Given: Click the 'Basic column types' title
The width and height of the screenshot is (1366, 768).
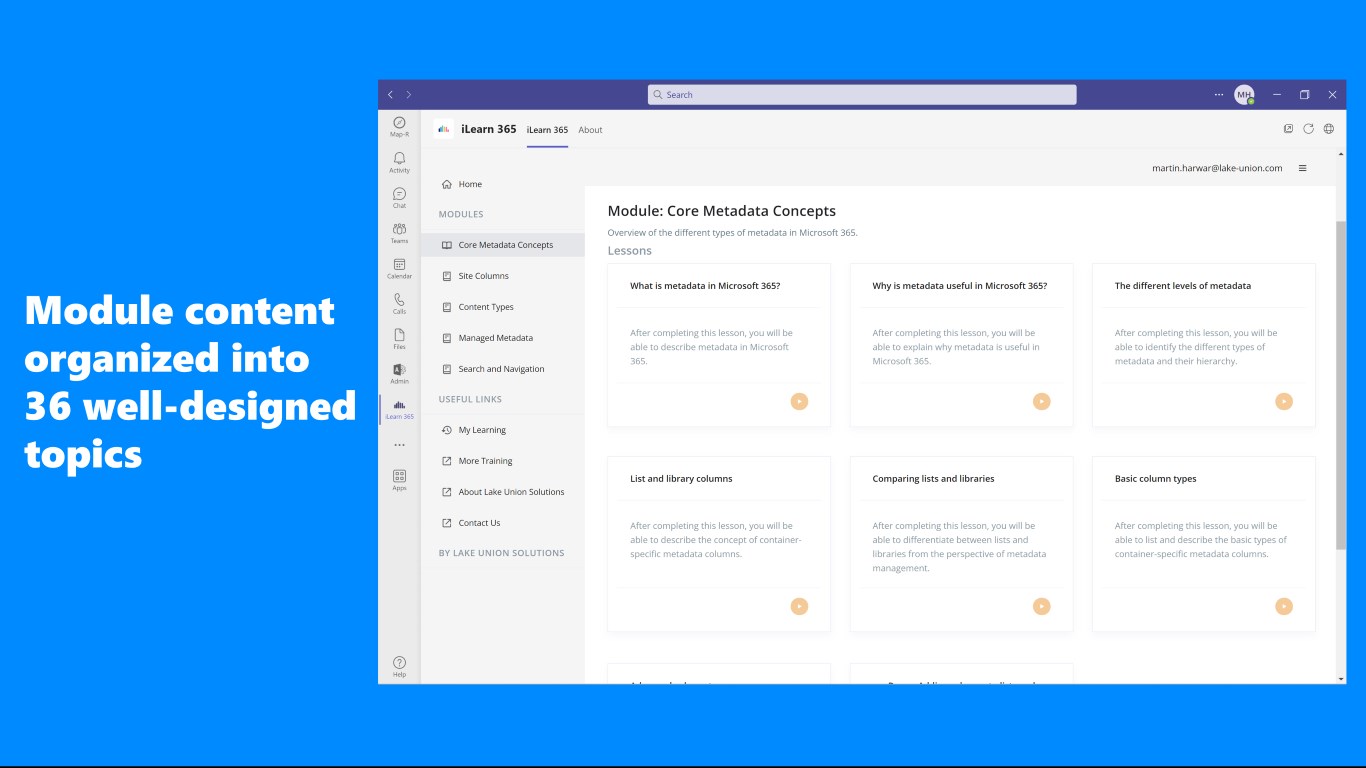Looking at the screenshot, I should tap(1156, 479).
